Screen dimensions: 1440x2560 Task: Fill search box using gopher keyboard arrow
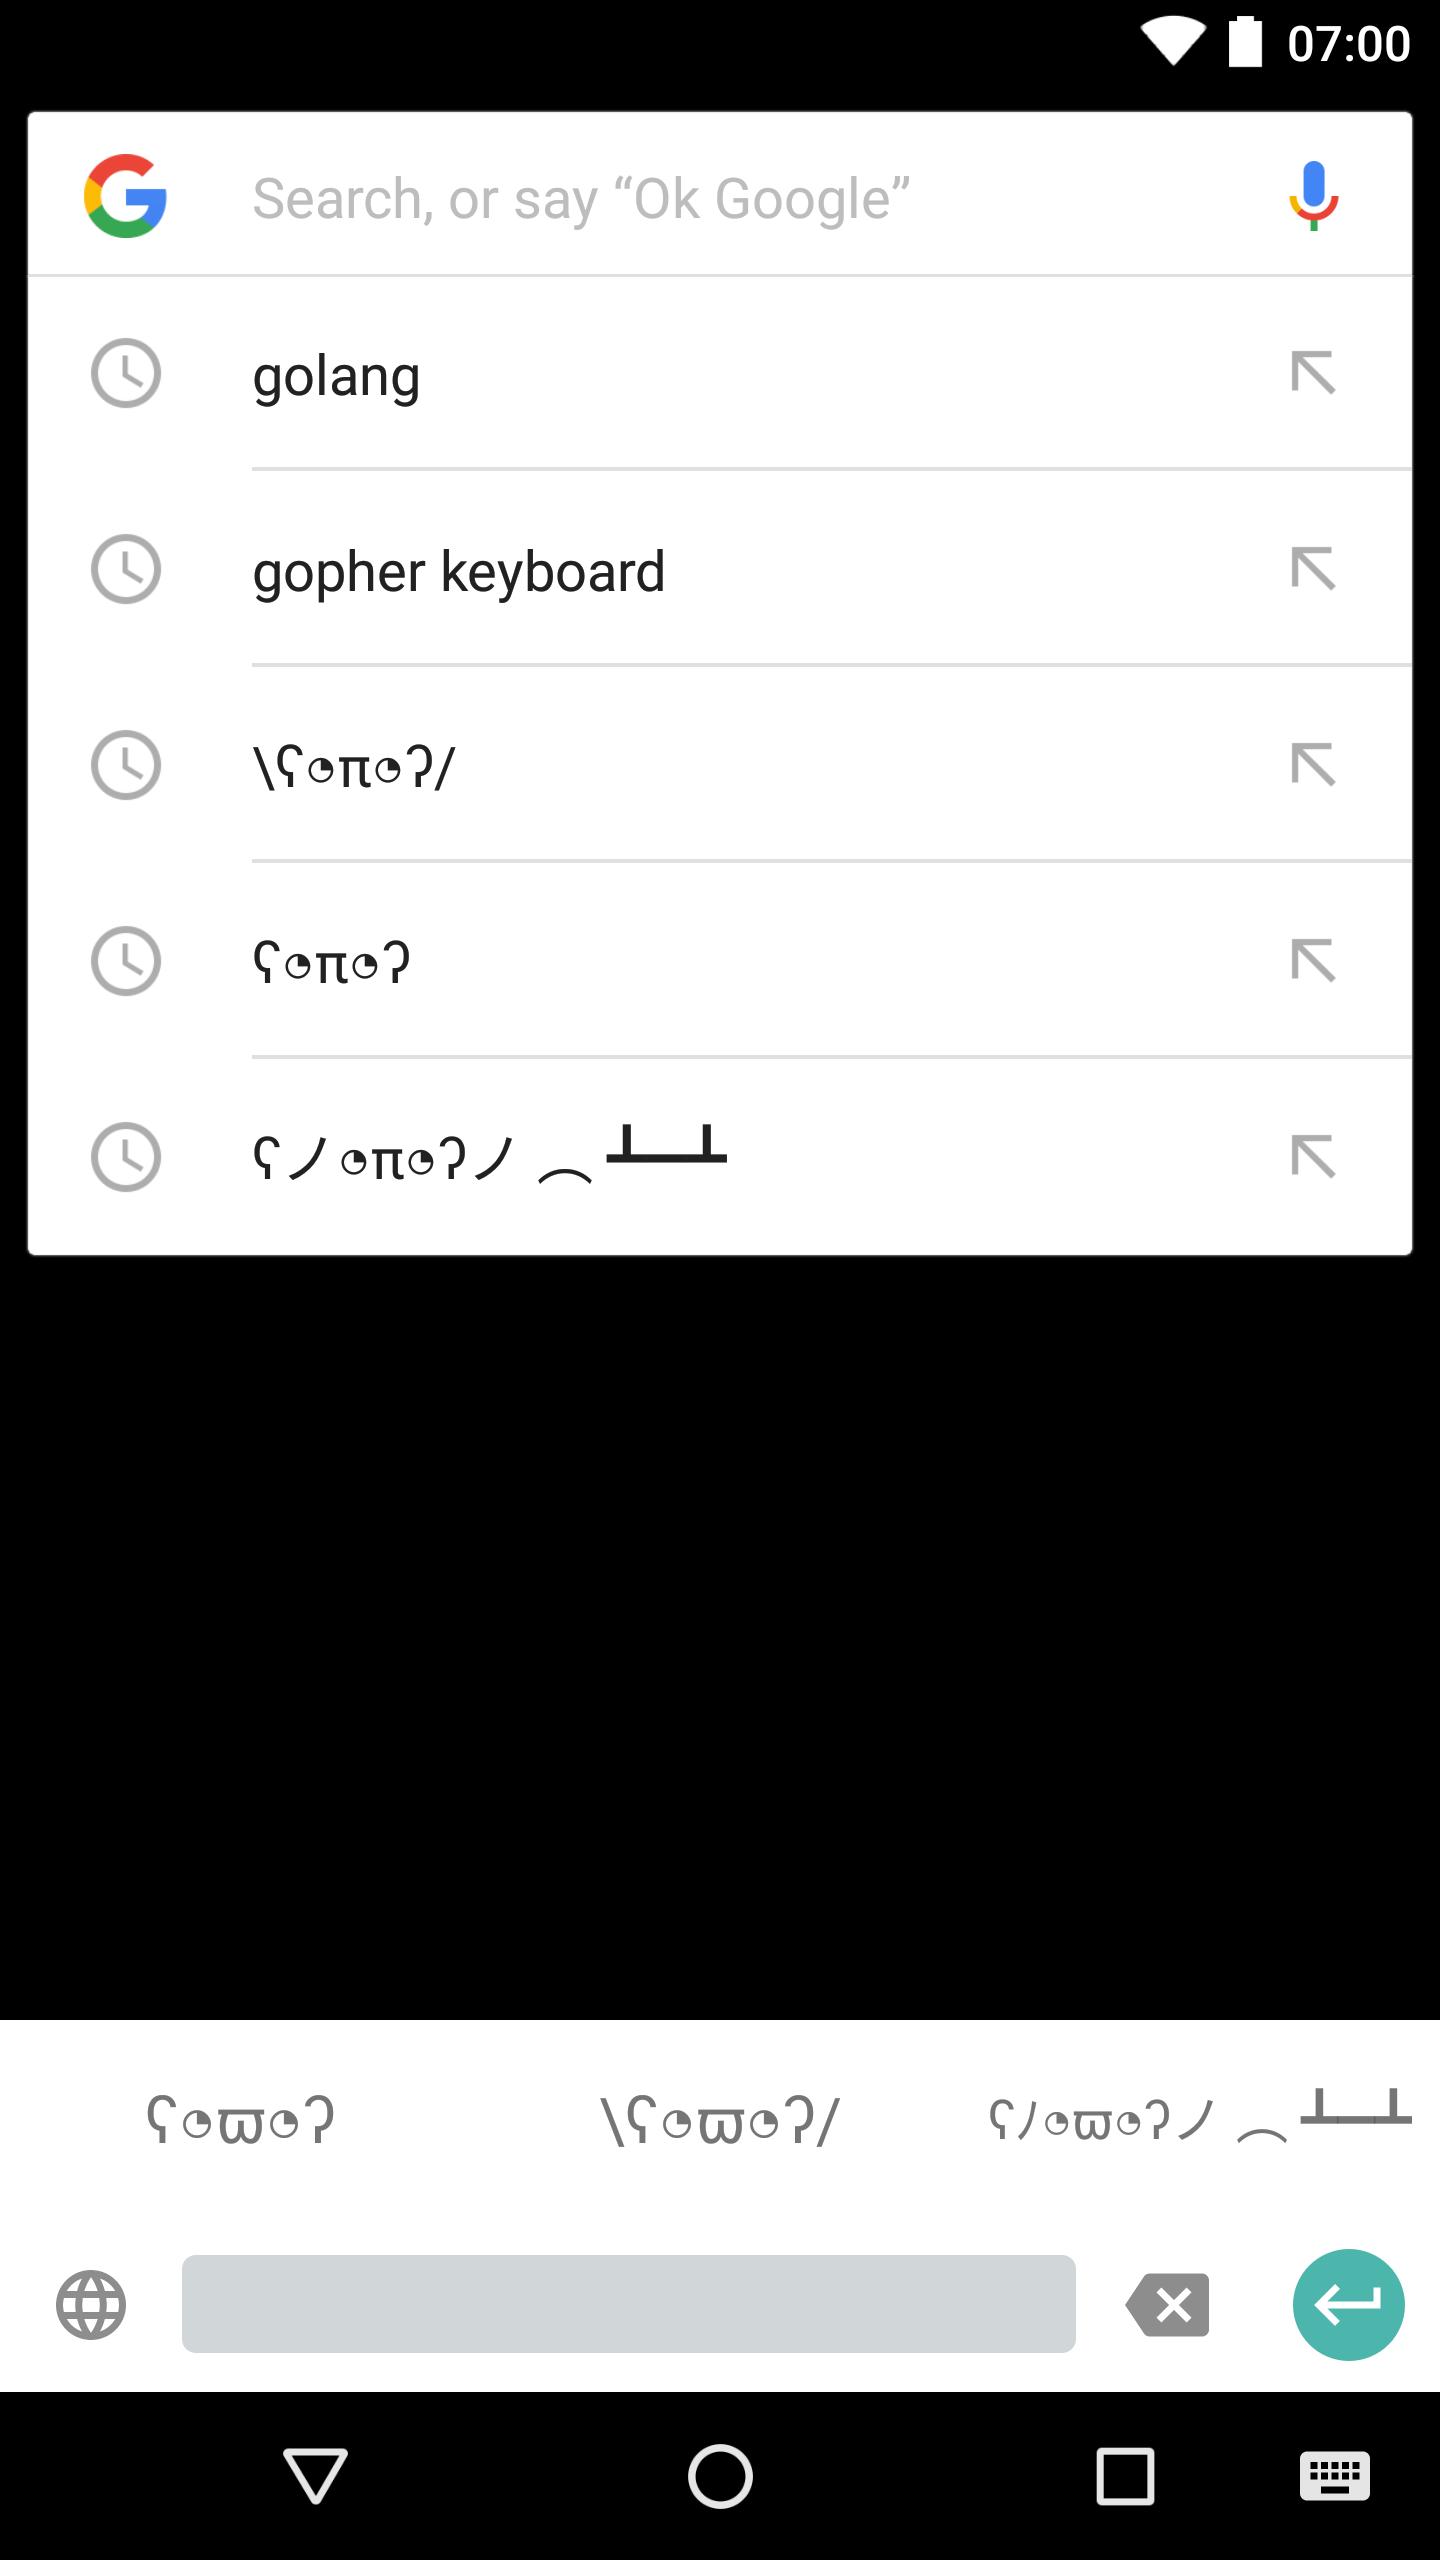[x=1313, y=569]
